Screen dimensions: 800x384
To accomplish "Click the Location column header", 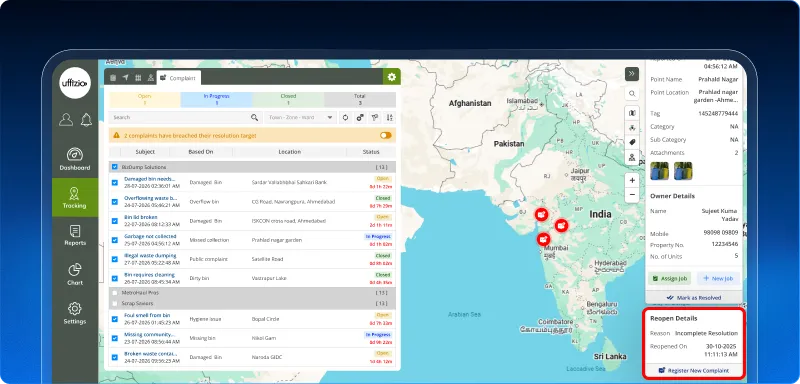I will (x=289, y=152).
